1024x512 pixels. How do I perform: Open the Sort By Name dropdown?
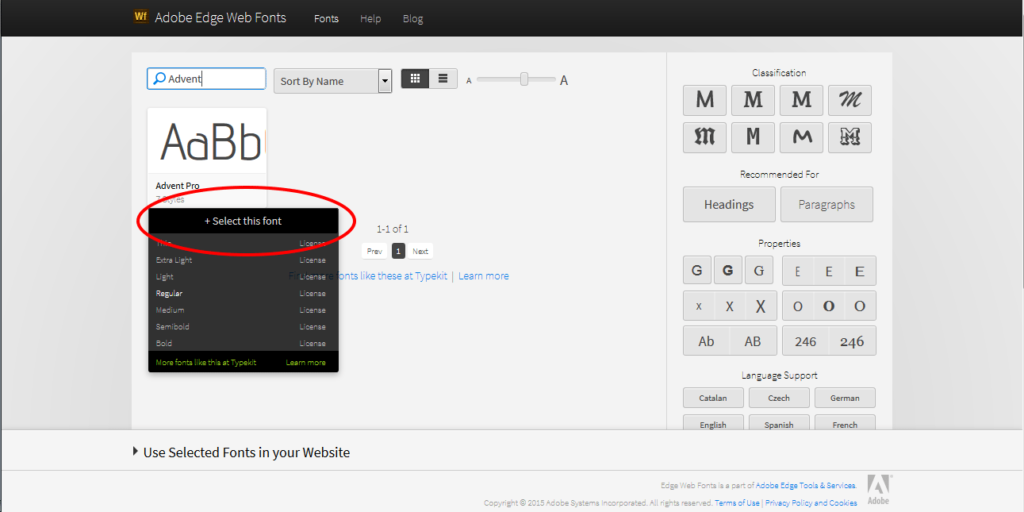(x=332, y=81)
